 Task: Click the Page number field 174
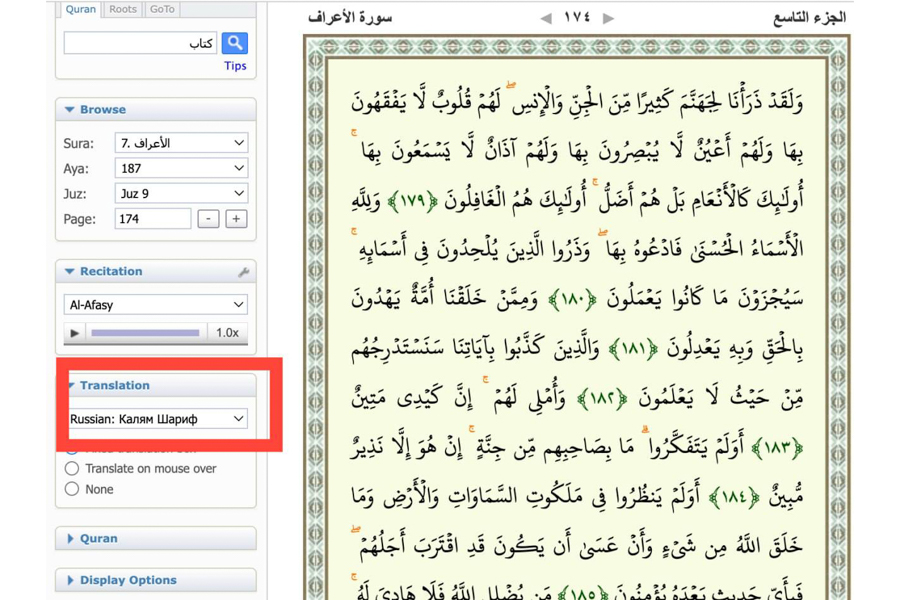pyautogui.click(x=153, y=219)
